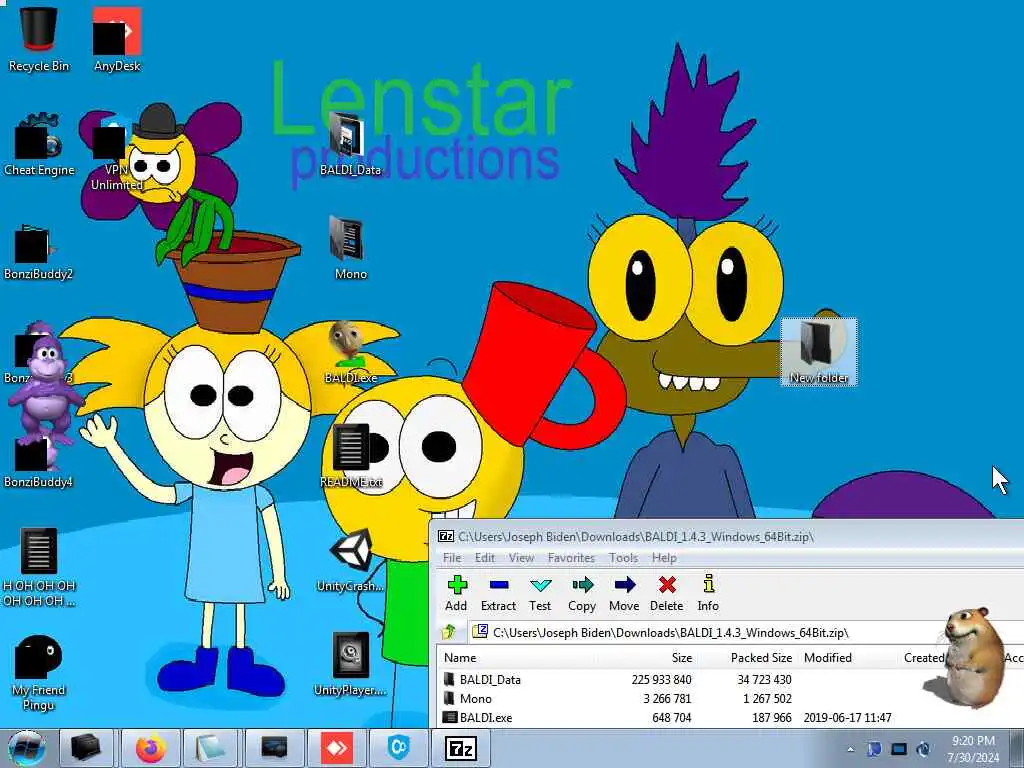Click the Info toolbar icon in 7-Zip

[x=709, y=593]
